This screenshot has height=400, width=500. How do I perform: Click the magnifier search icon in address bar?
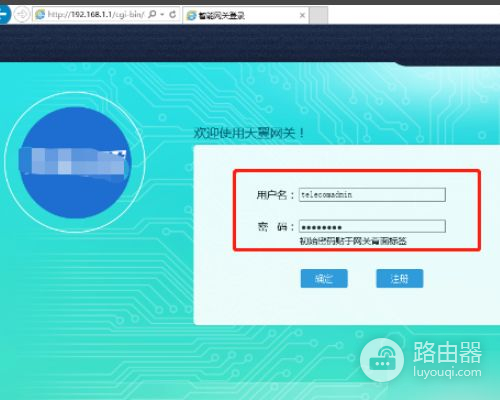click(x=152, y=14)
